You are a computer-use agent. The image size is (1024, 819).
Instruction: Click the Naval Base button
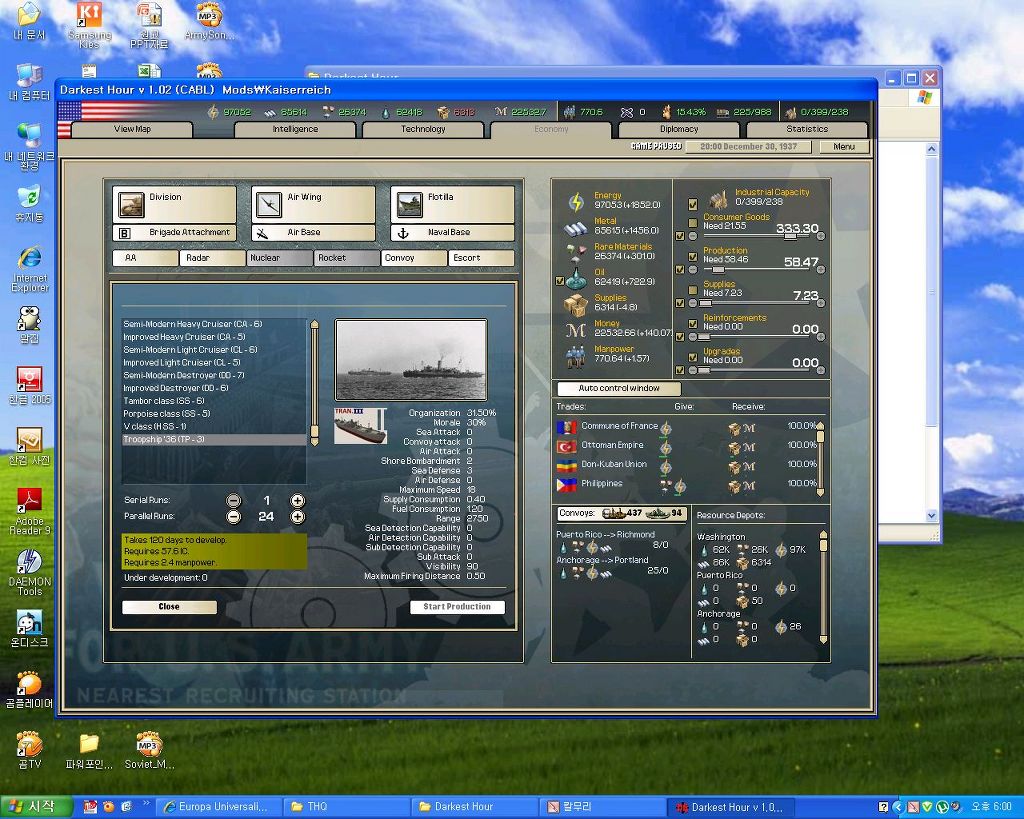452,233
